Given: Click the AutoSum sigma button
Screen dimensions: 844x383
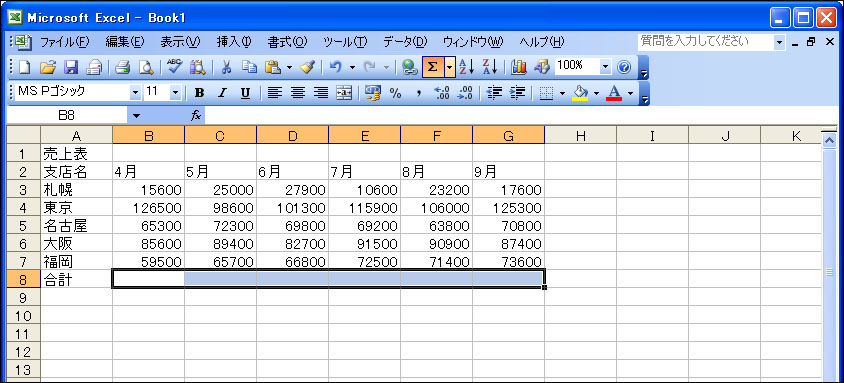Looking at the screenshot, I should point(433,67).
